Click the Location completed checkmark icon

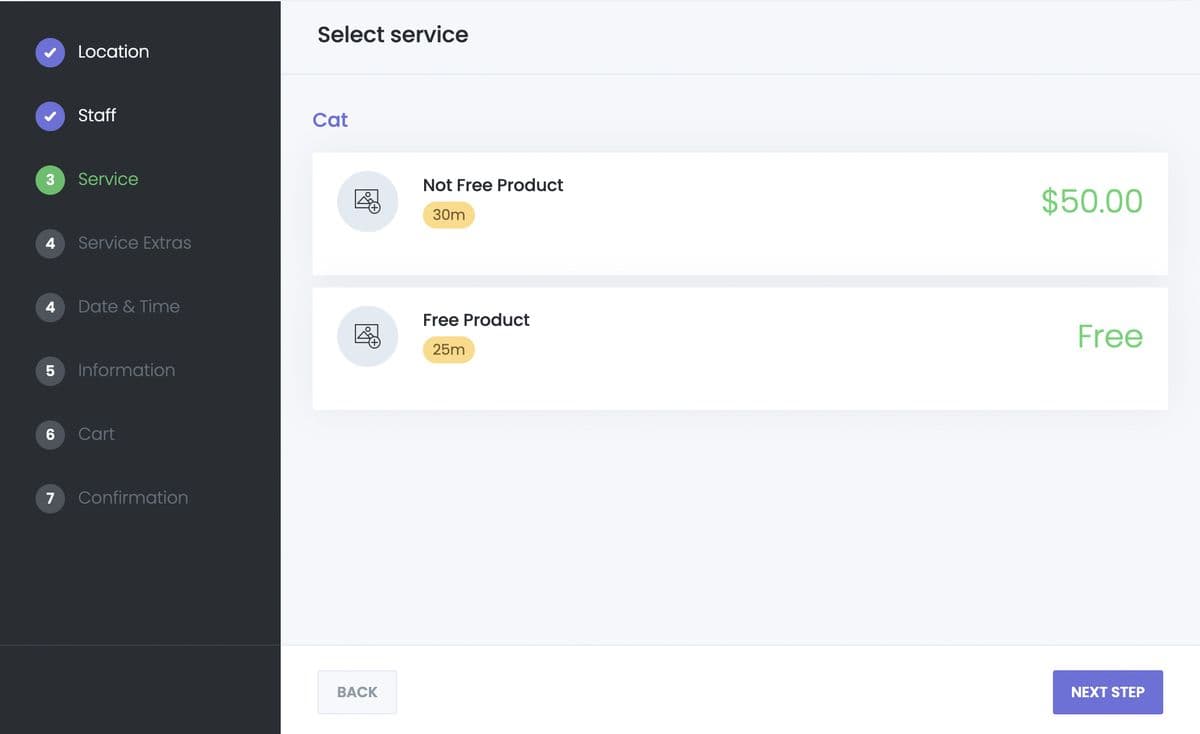(x=50, y=52)
